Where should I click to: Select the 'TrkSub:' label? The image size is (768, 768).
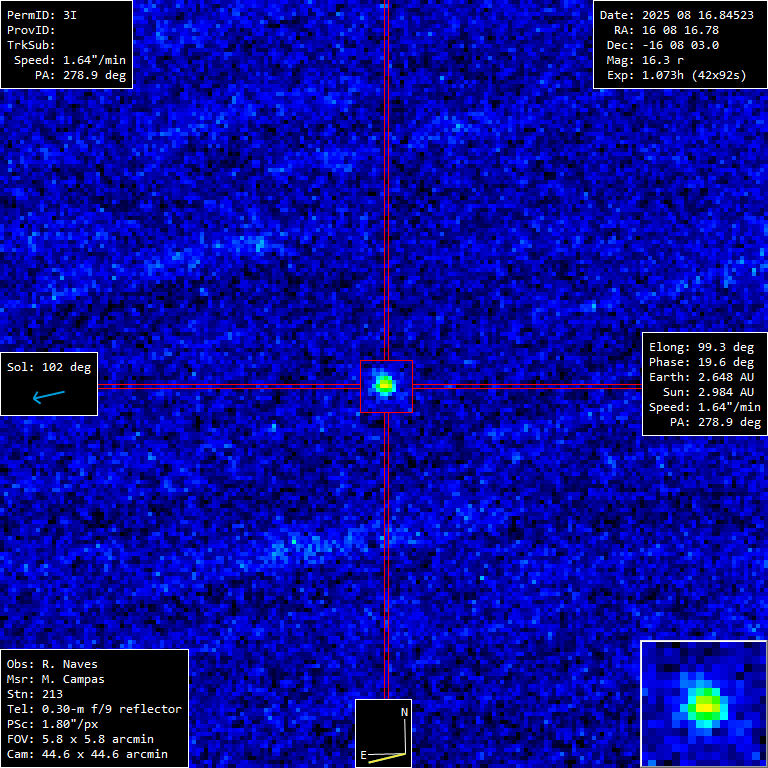(31, 45)
